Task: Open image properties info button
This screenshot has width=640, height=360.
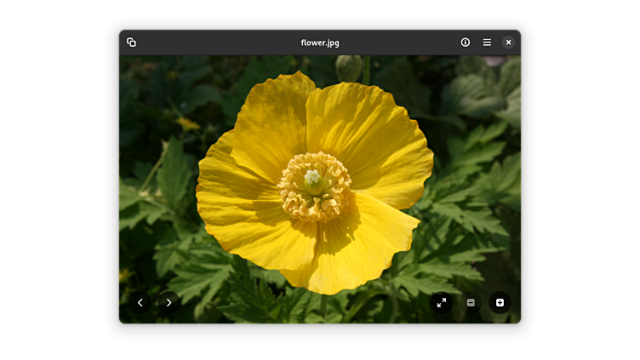Action: tap(465, 42)
